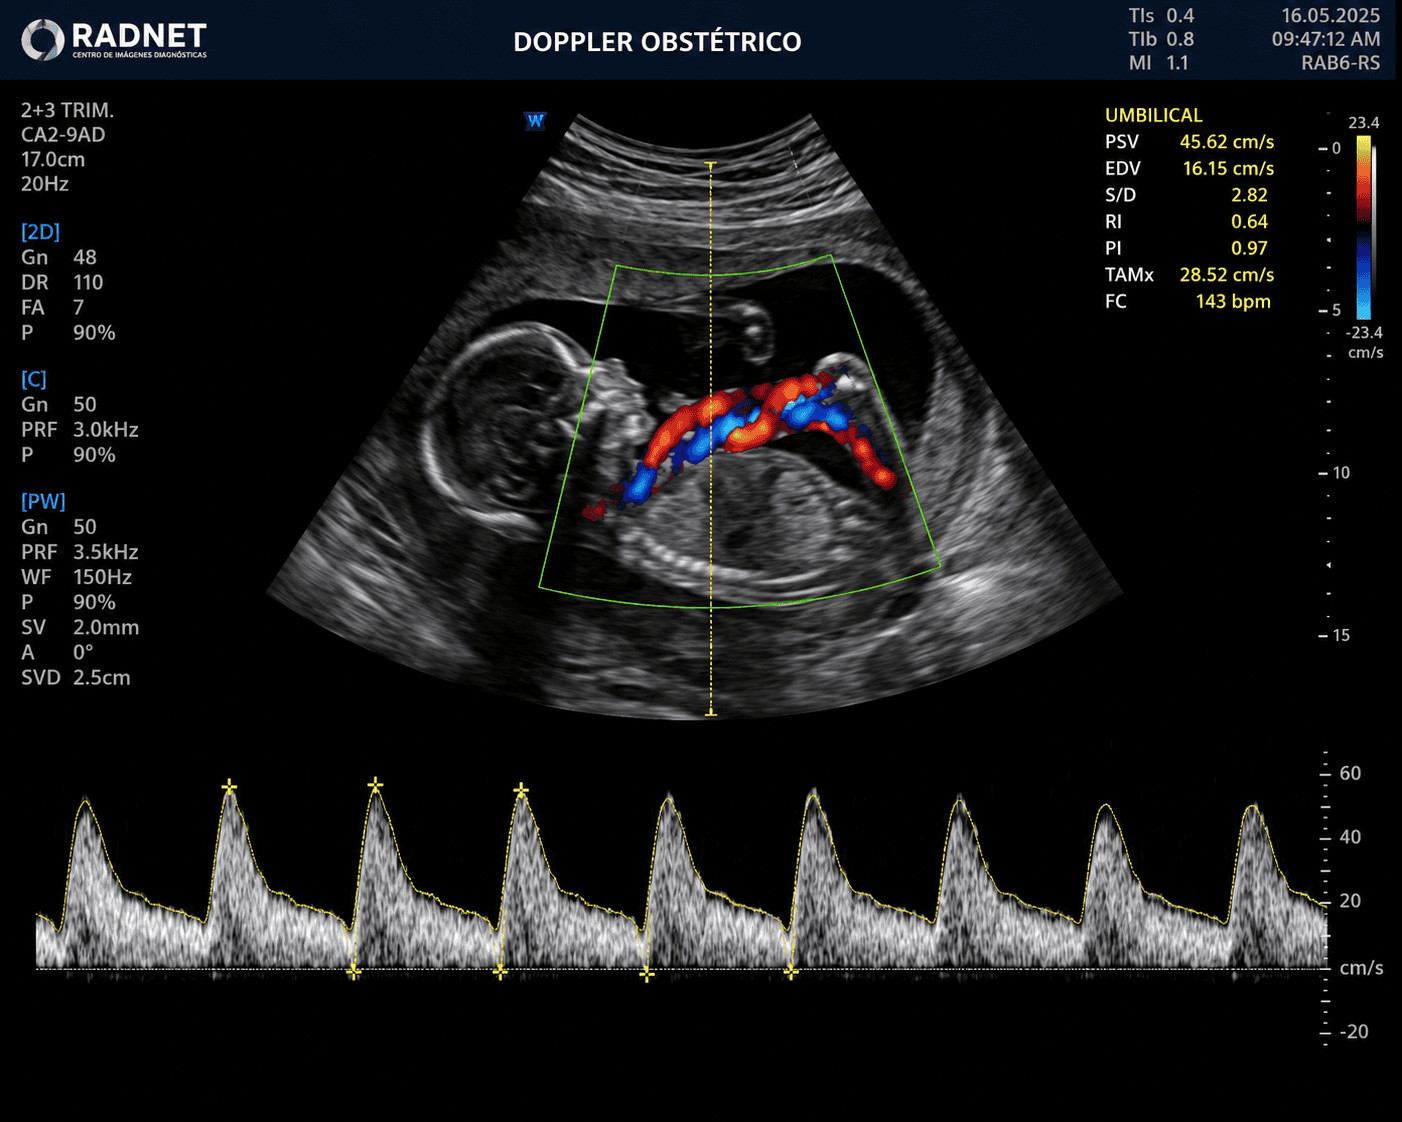Image resolution: width=1402 pixels, height=1122 pixels.
Task: Click P 90% under the [PW] section
Action: (68, 601)
